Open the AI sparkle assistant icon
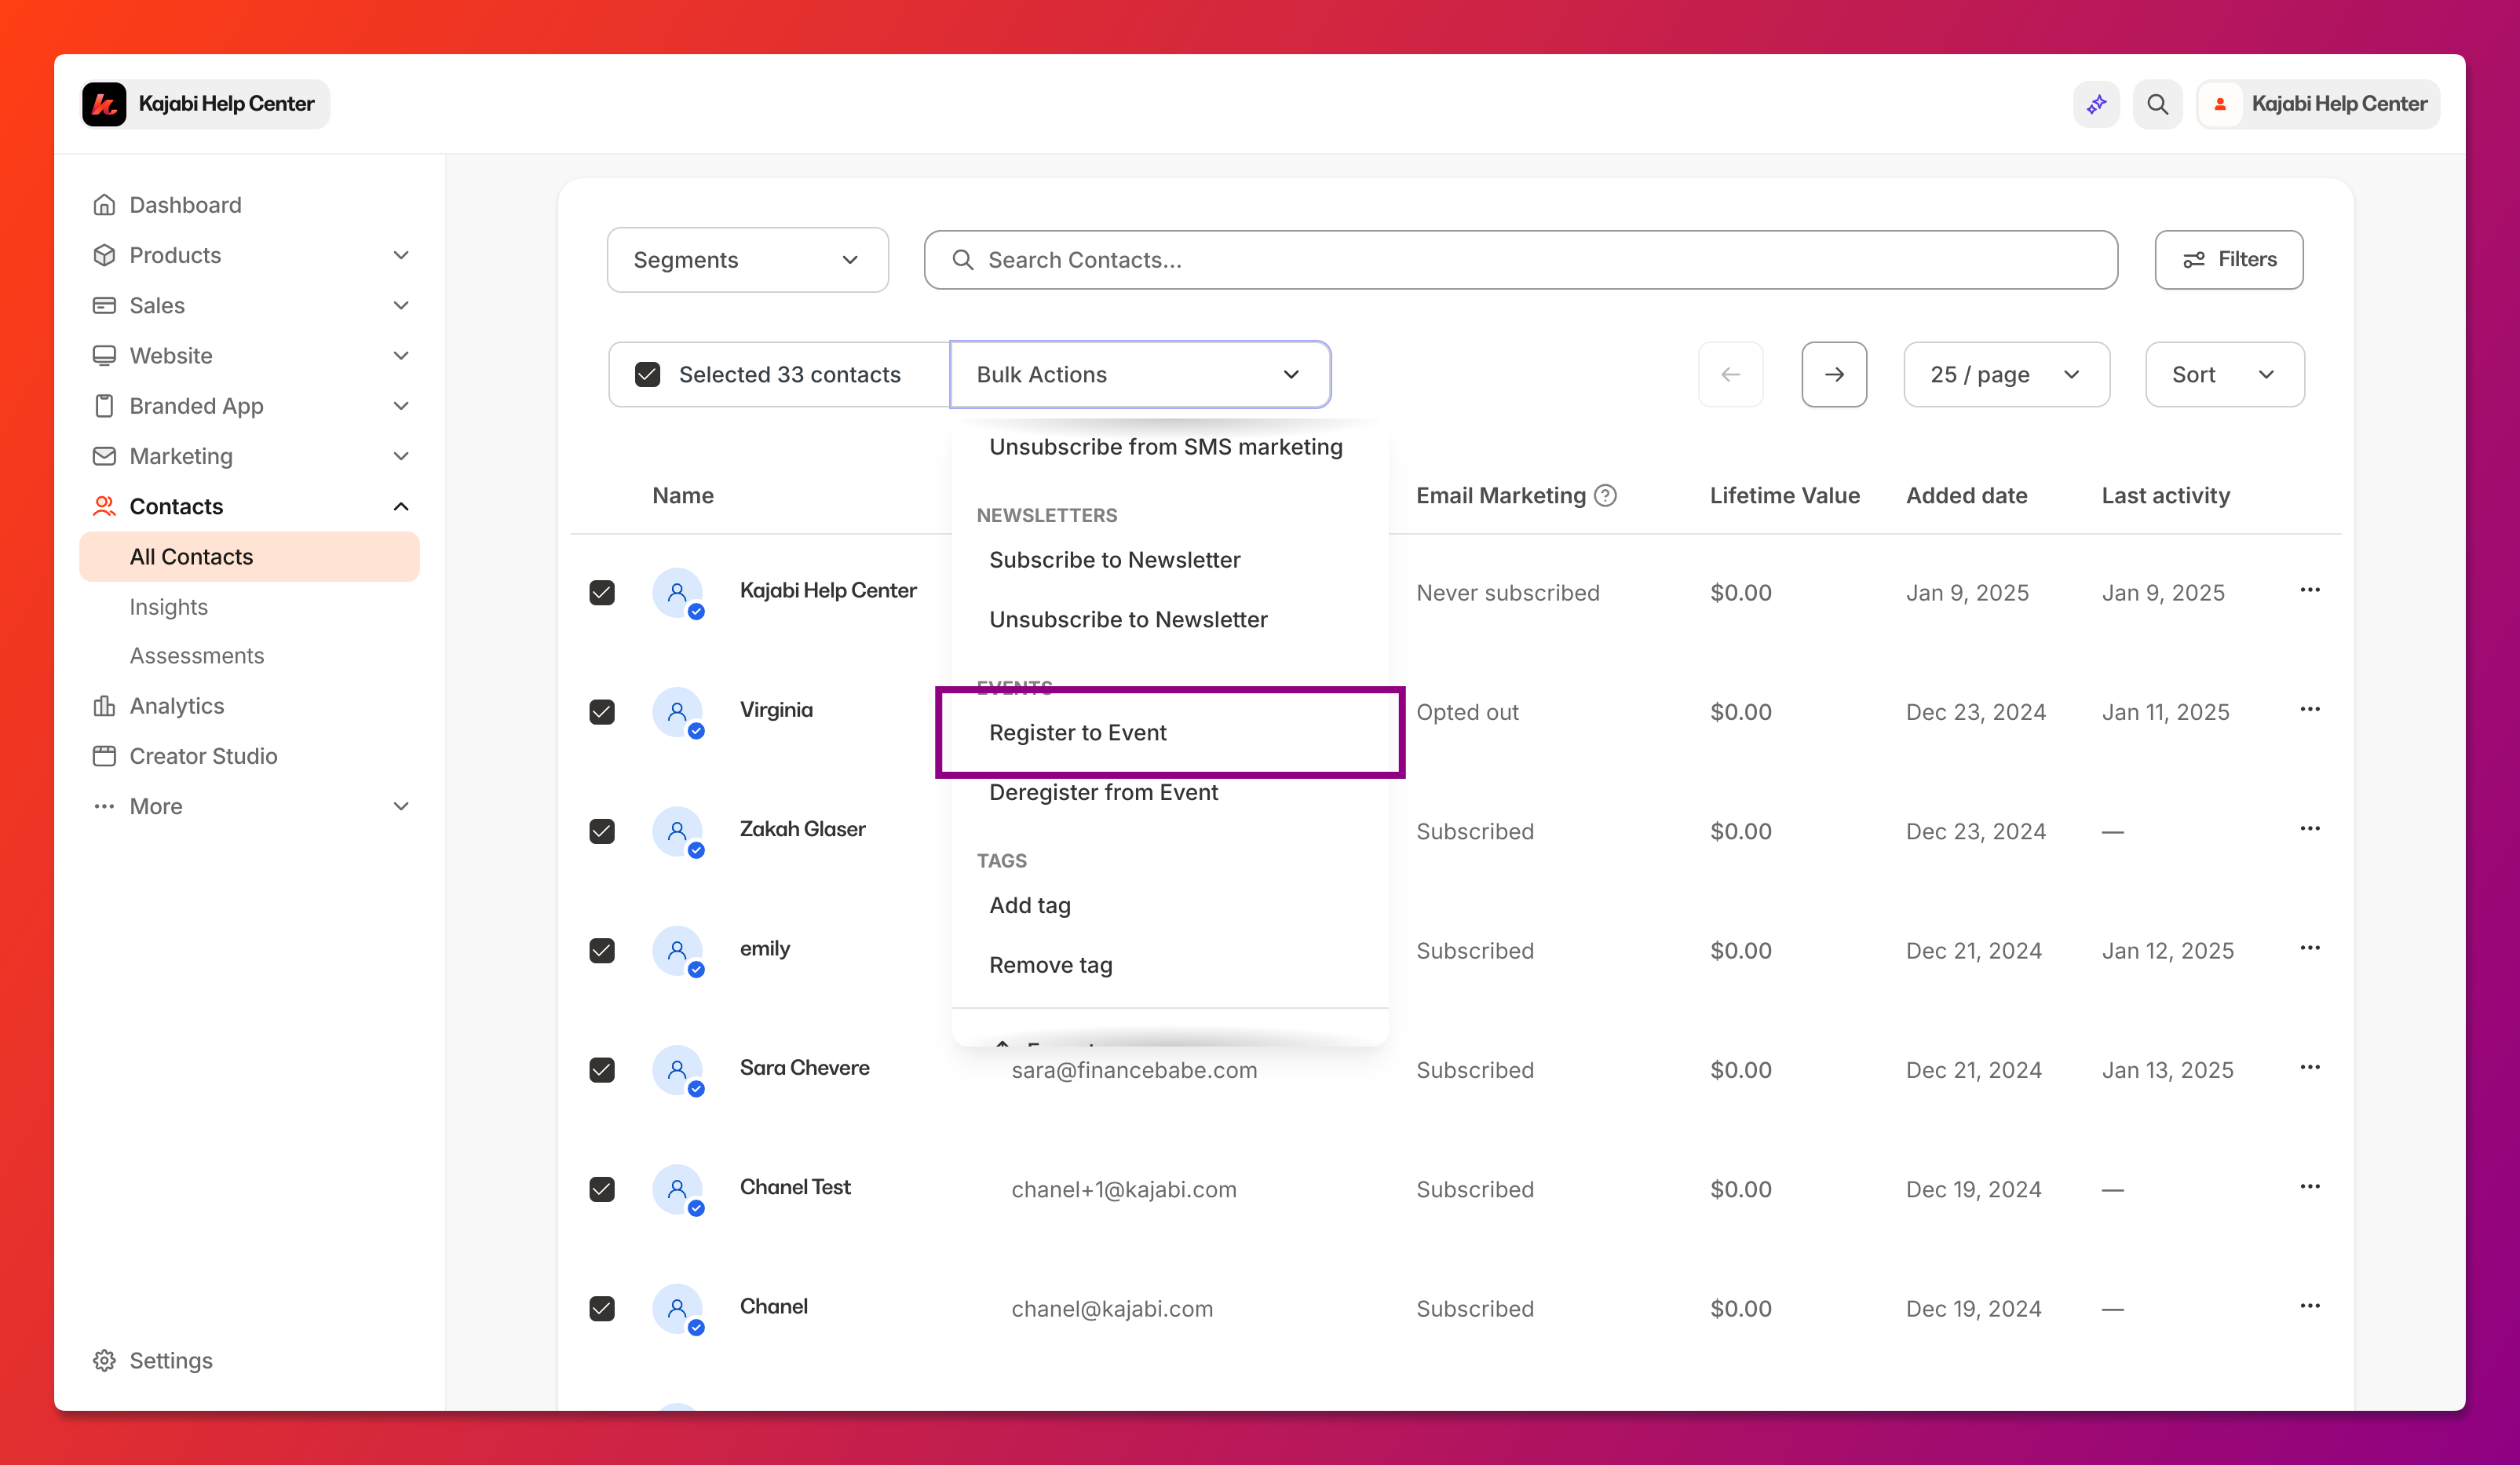The image size is (2520, 1465). 2096,104
